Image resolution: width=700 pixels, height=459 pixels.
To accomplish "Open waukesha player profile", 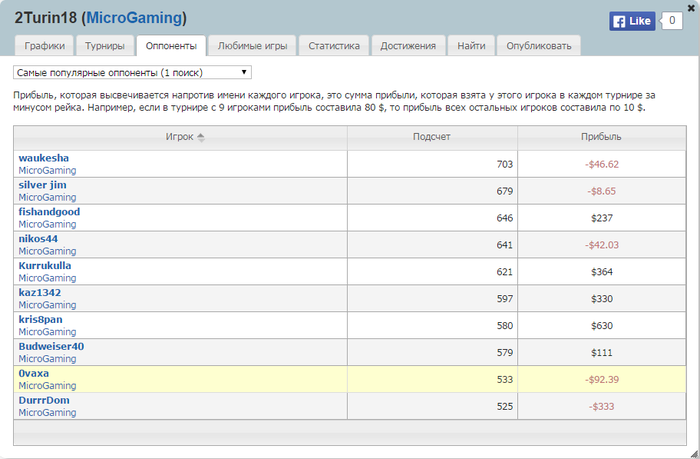I will click(44, 158).
